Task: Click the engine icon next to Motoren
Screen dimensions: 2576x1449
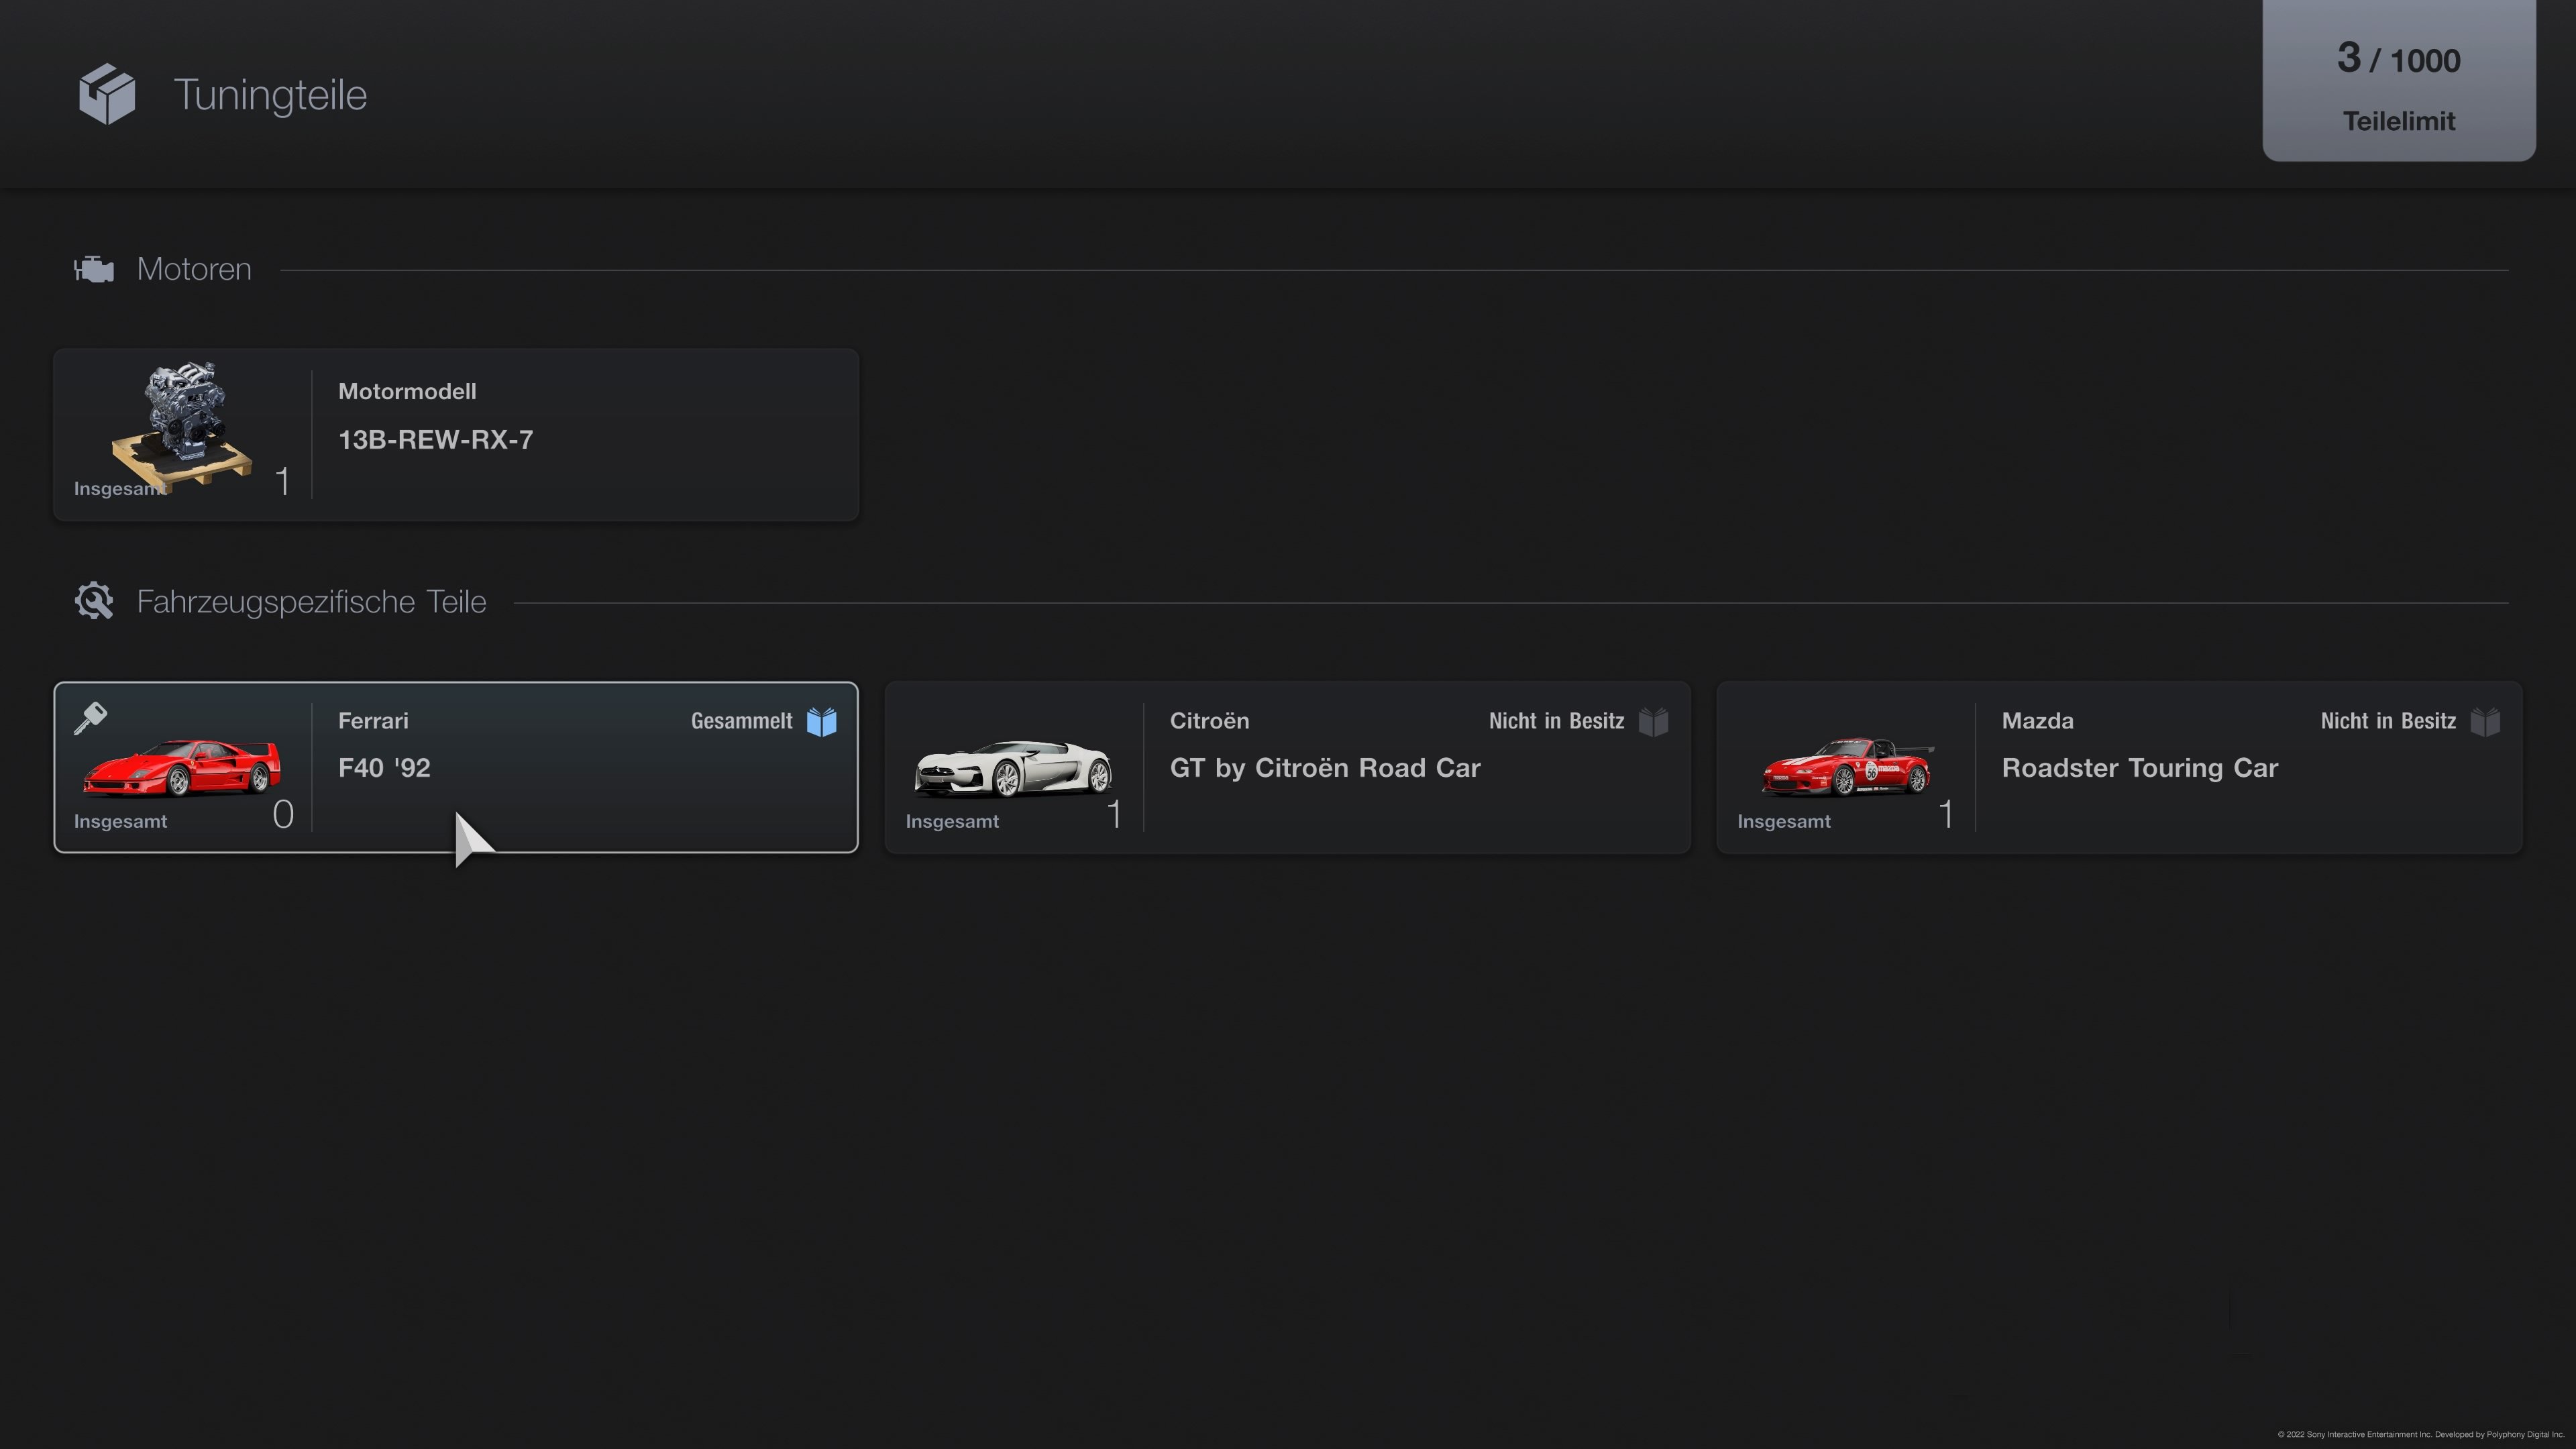Action: [x=94, y=268]
